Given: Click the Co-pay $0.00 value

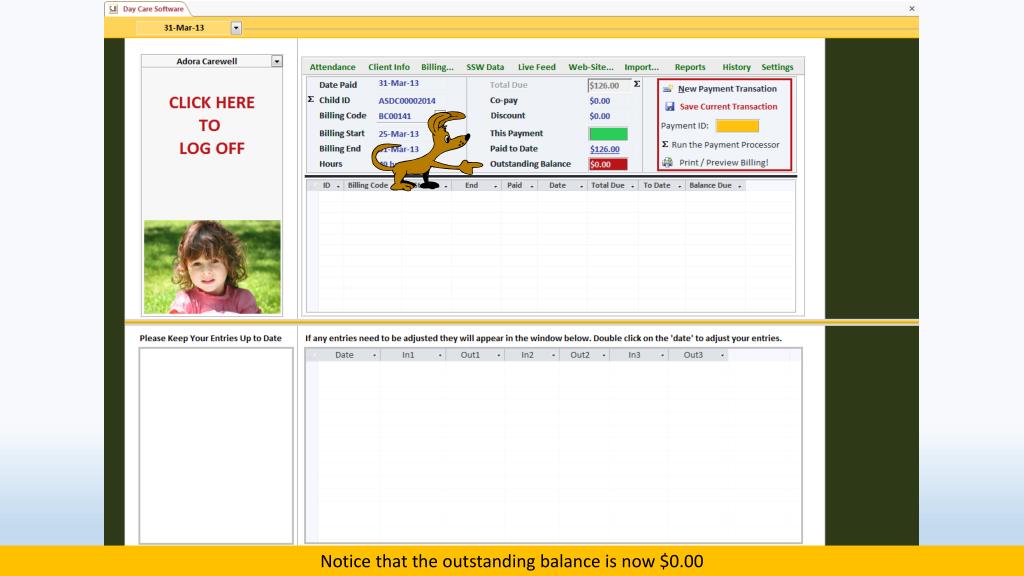Looking at the screenshot, I should [600, 101].
